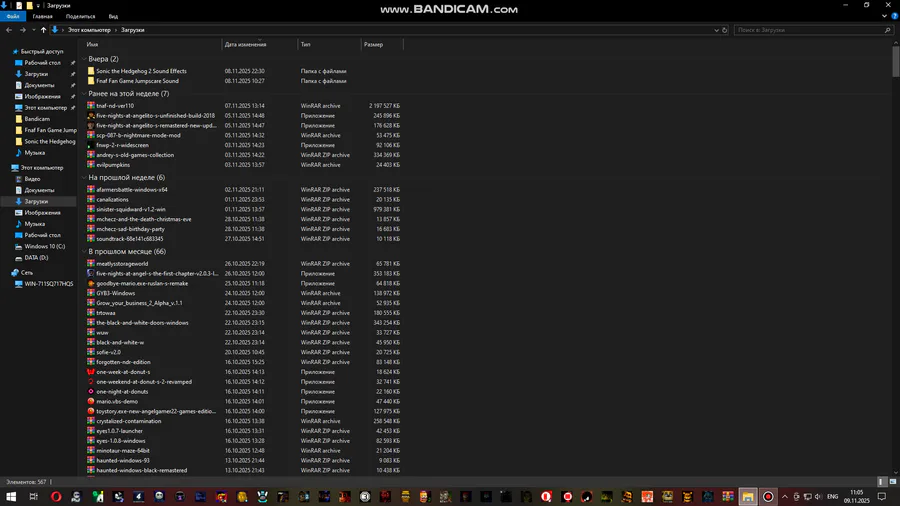Open Customize Quick Access Toolbar dropdown
Viewport: 900px width, 506px height.
38,5
